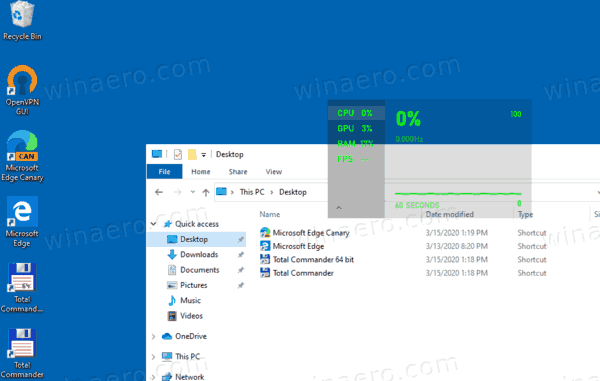Open Documents in the navigation pane
The image size is (600, 381).
click(200, 270)
